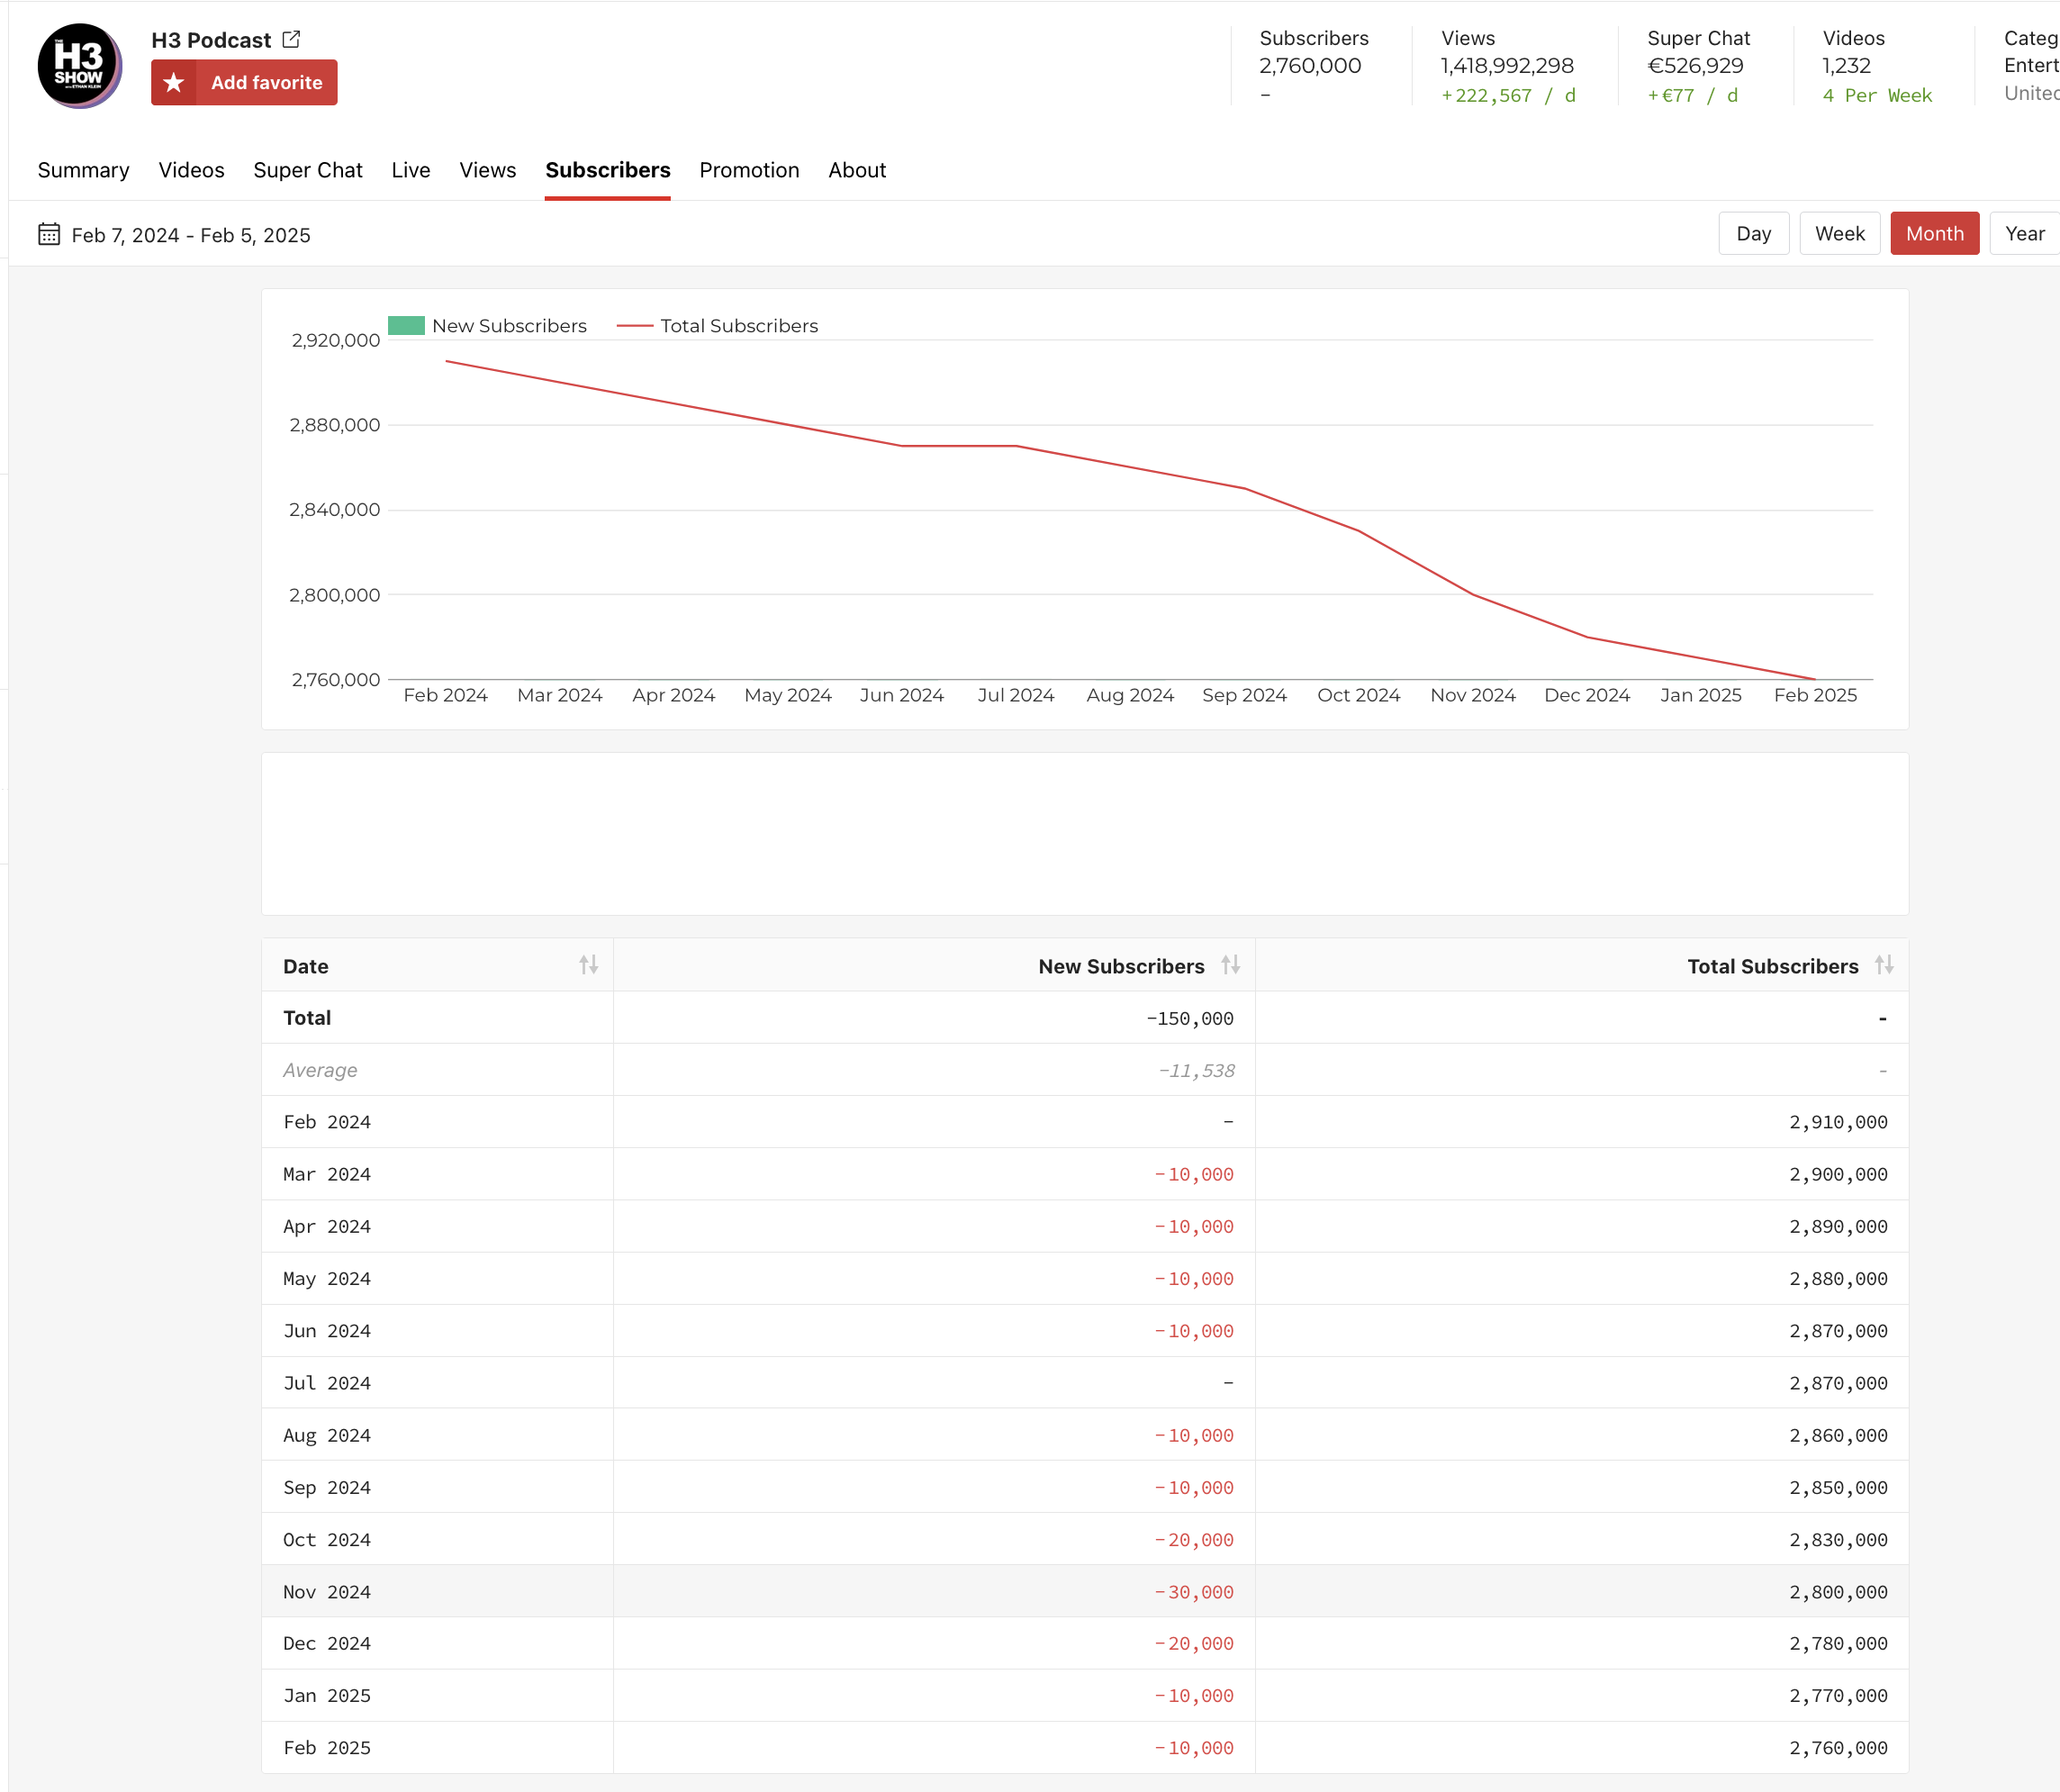
Task: Select the Year interval button
Action: click(x=2025, y=233)
